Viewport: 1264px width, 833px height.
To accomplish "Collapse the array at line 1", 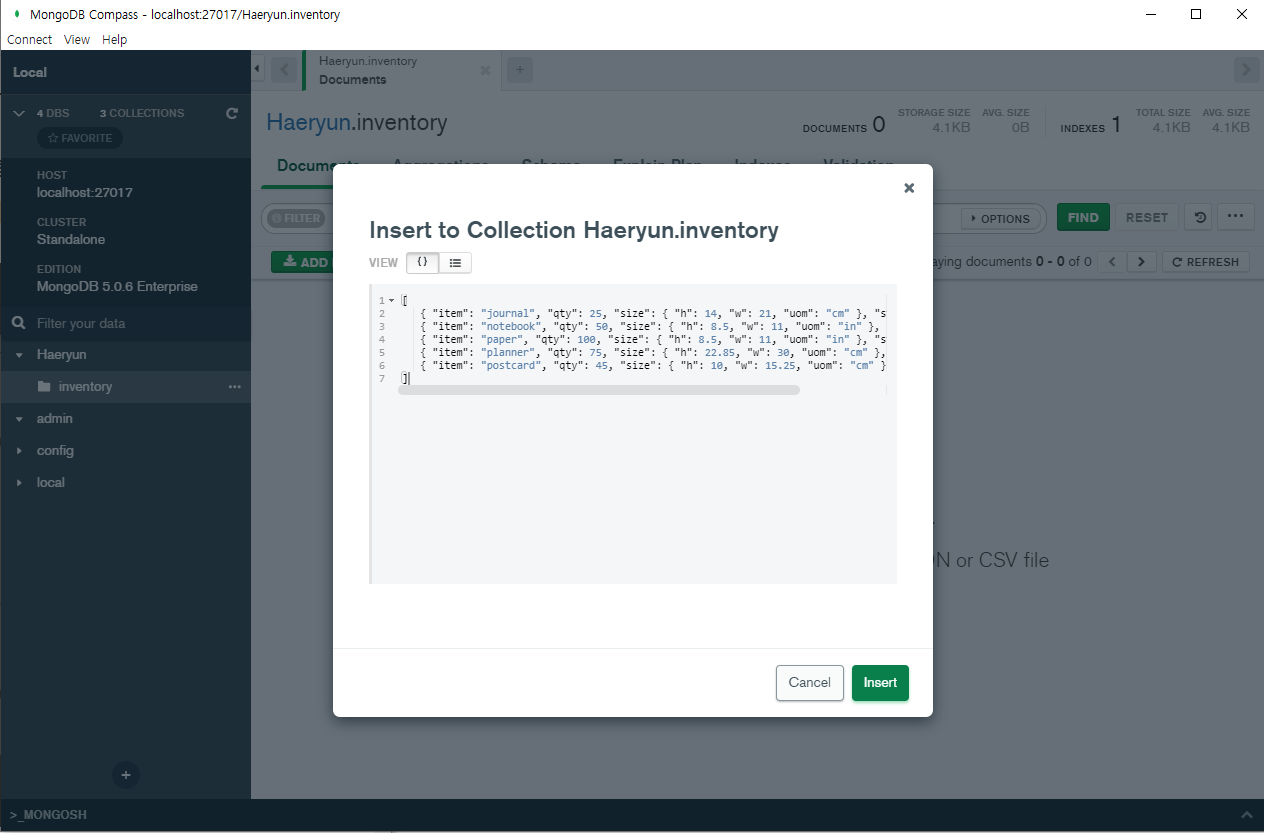I will (391, 301).
